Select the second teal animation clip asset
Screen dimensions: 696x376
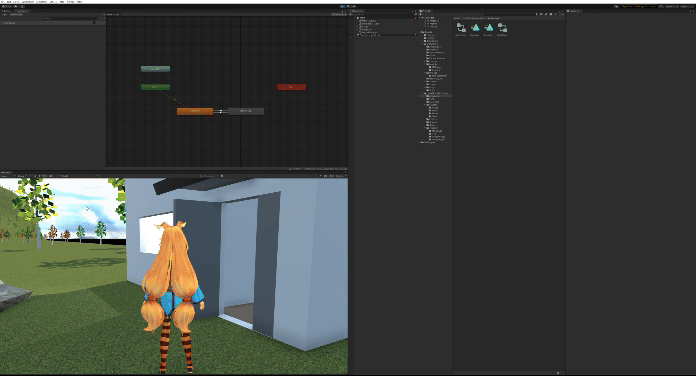click(475, 28)
